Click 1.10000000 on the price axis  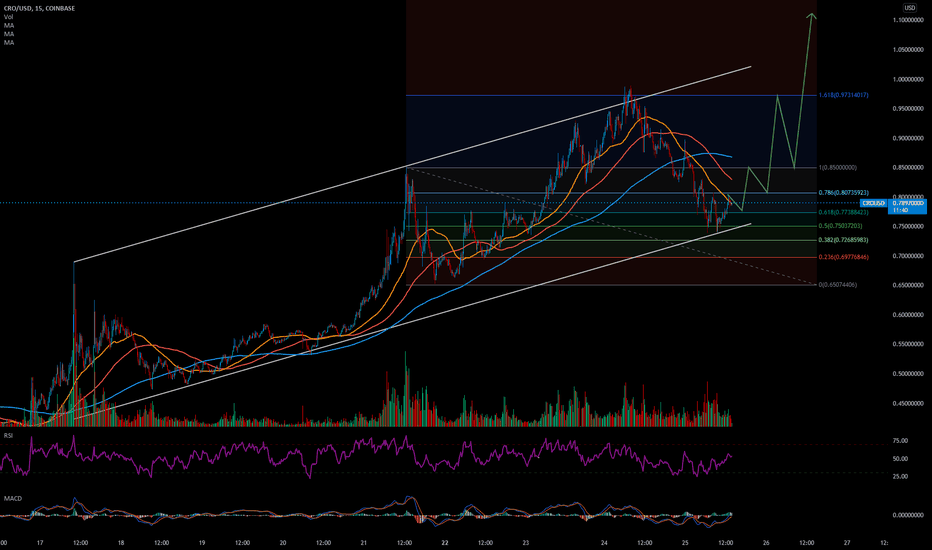pyautogui.click(x=908, y=20)
